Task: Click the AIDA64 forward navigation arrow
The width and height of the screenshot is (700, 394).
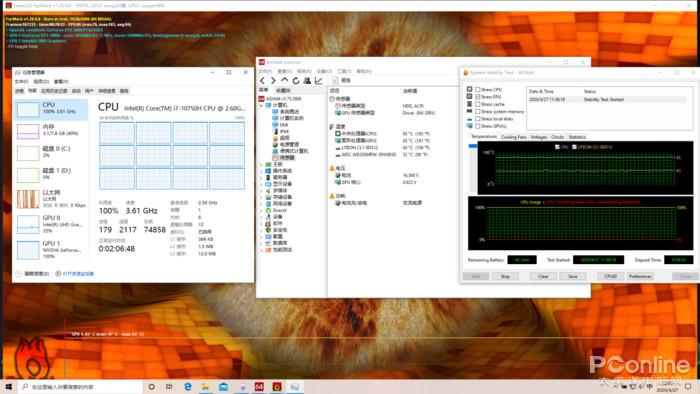Action: 273,81
